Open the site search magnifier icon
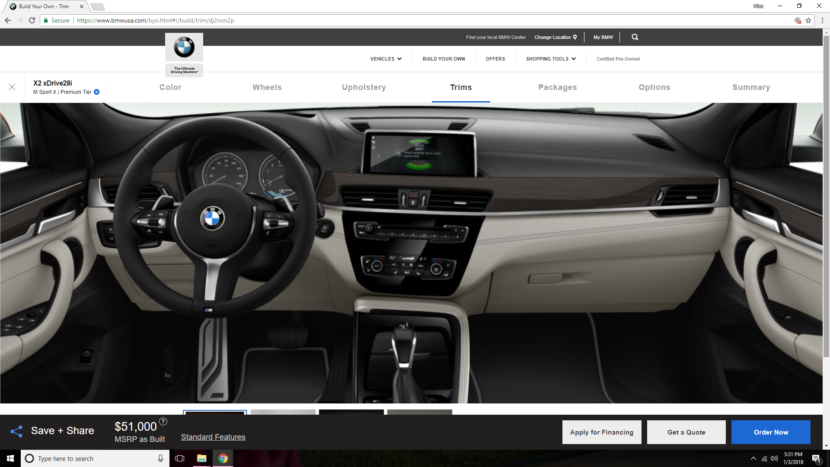Image resolution: width=830 pixels, height=467 pixels. pos(635,37)
